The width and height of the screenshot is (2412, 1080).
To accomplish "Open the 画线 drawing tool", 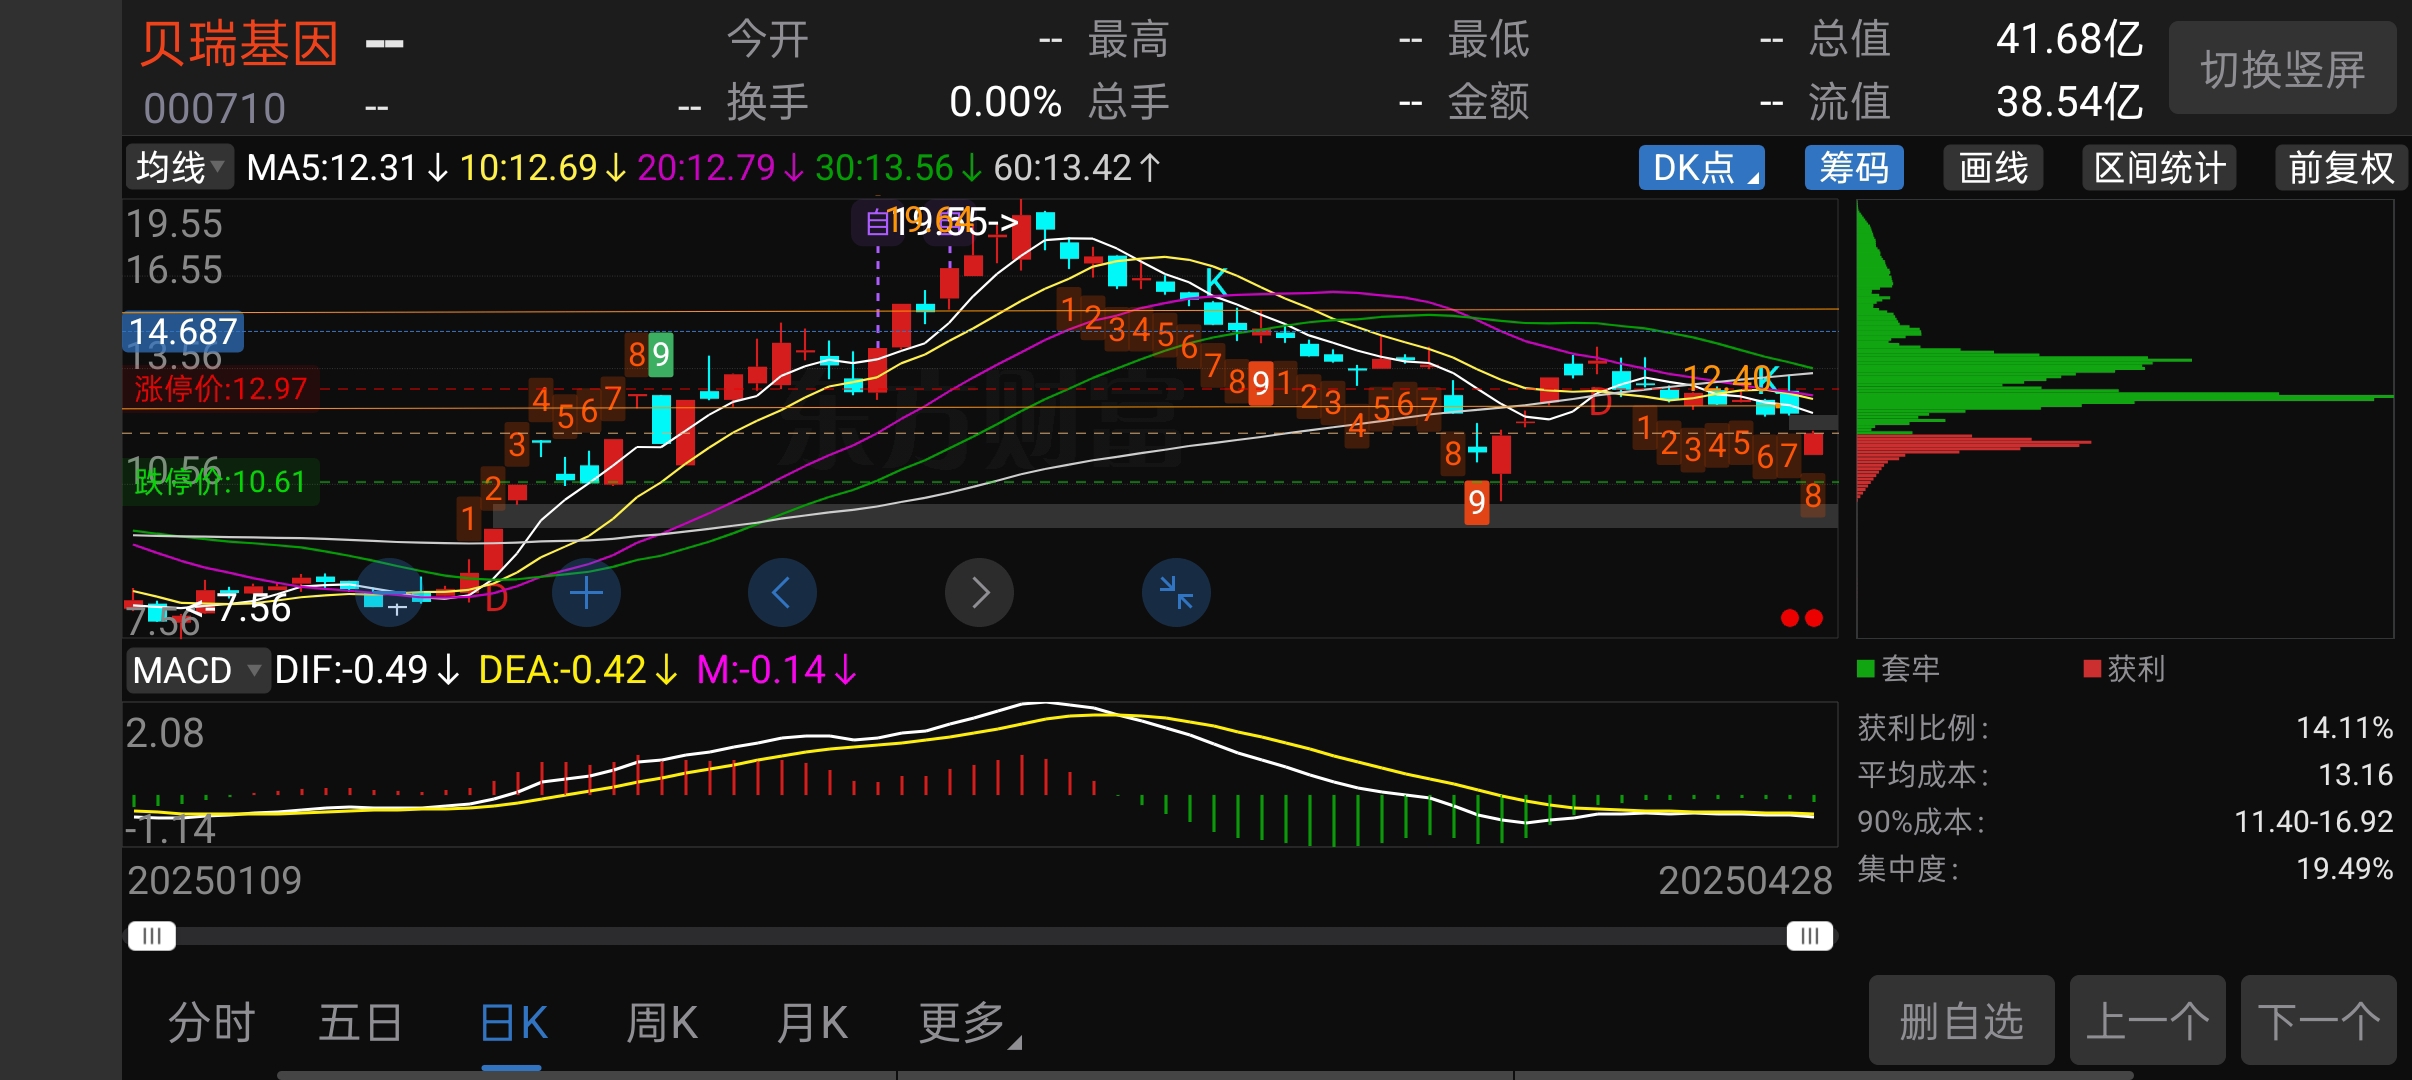I will click(x=1993, y=167).
